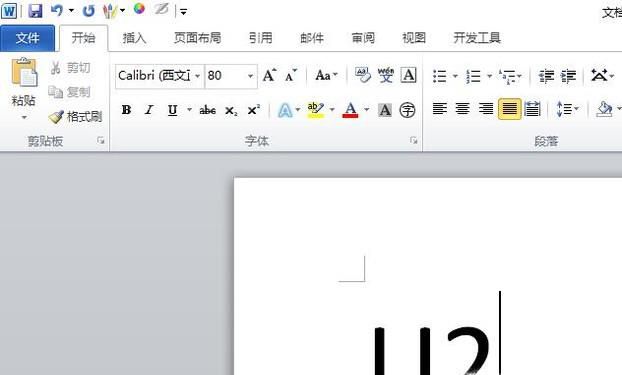Toggle strikethrough abc formatting
The width and height of the screenshot is (622, 375).
(207, 110)
